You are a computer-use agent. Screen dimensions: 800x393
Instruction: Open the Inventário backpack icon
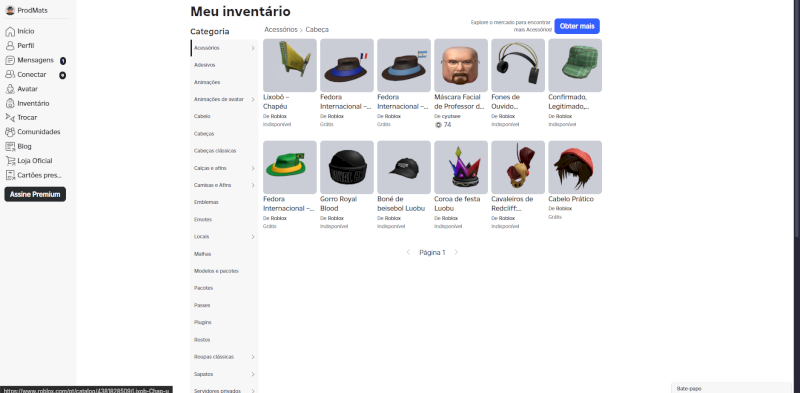(x=10, y=103)
